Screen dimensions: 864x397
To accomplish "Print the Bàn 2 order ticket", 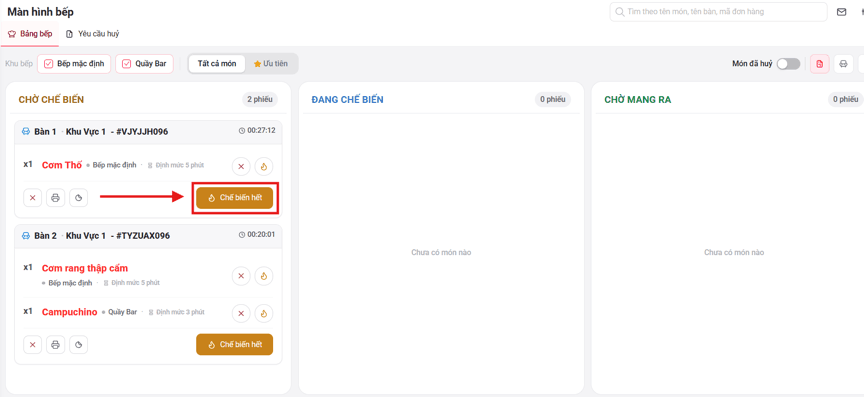I will pos(55,345).
